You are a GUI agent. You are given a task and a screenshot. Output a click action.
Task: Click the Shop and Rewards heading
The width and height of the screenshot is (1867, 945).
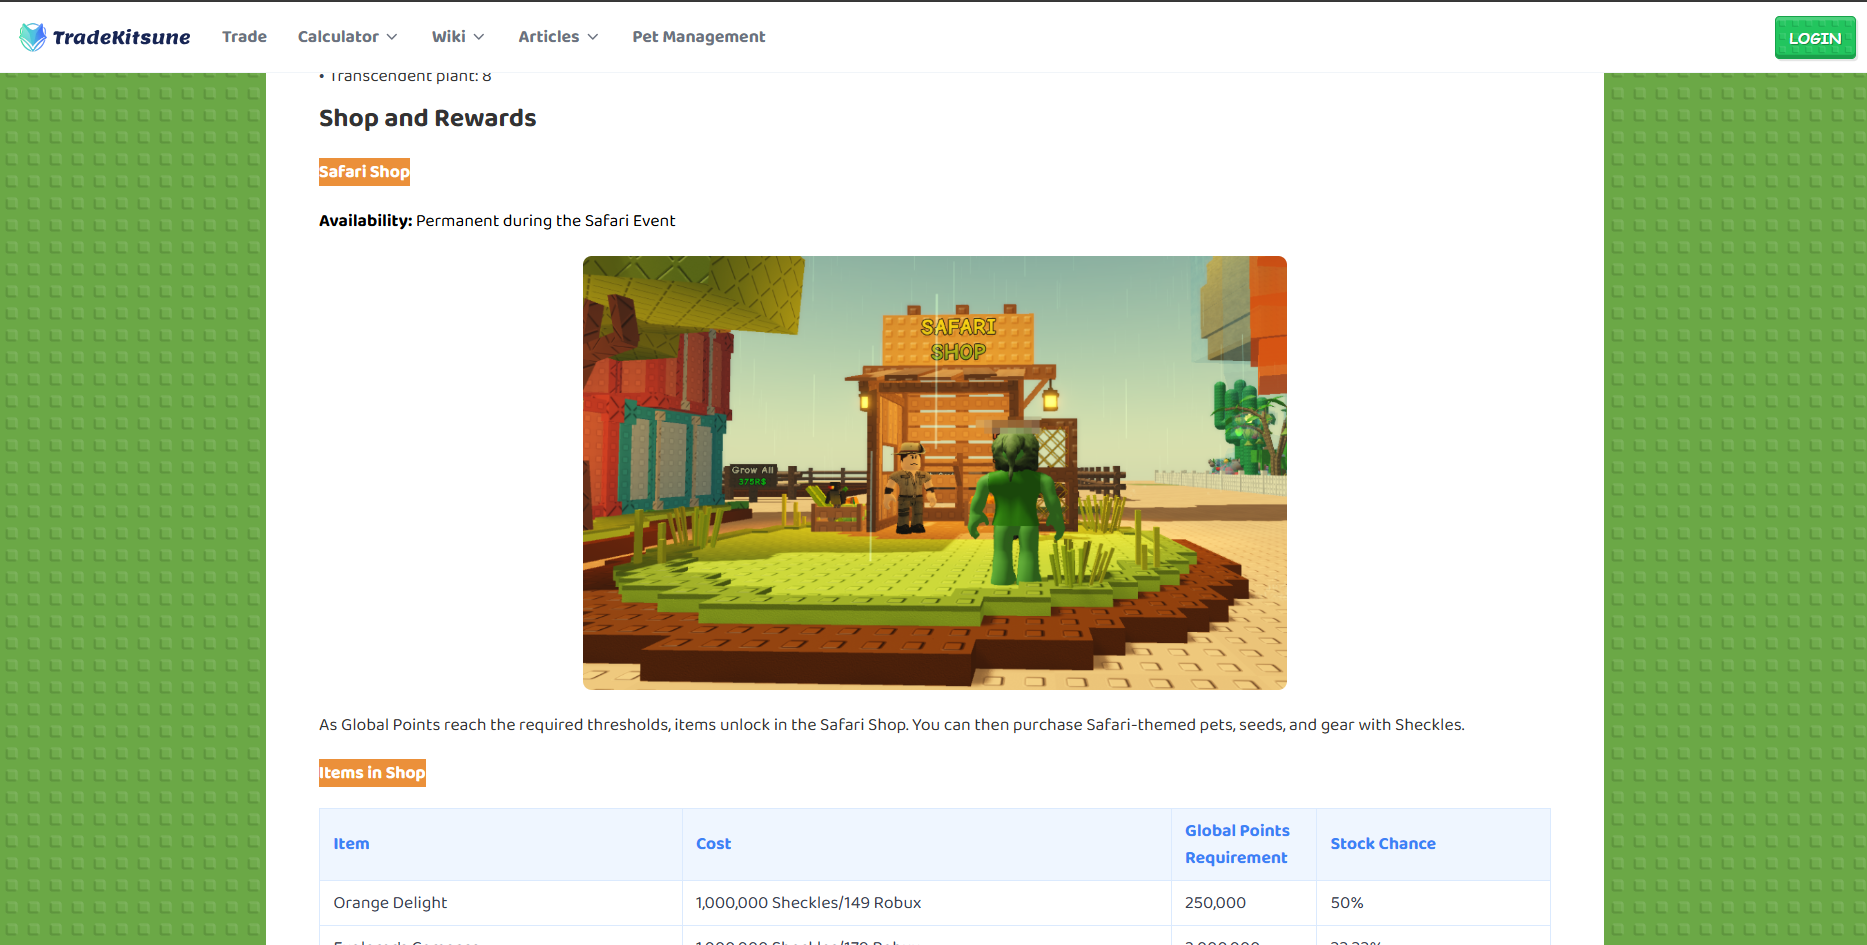point(428,118)
